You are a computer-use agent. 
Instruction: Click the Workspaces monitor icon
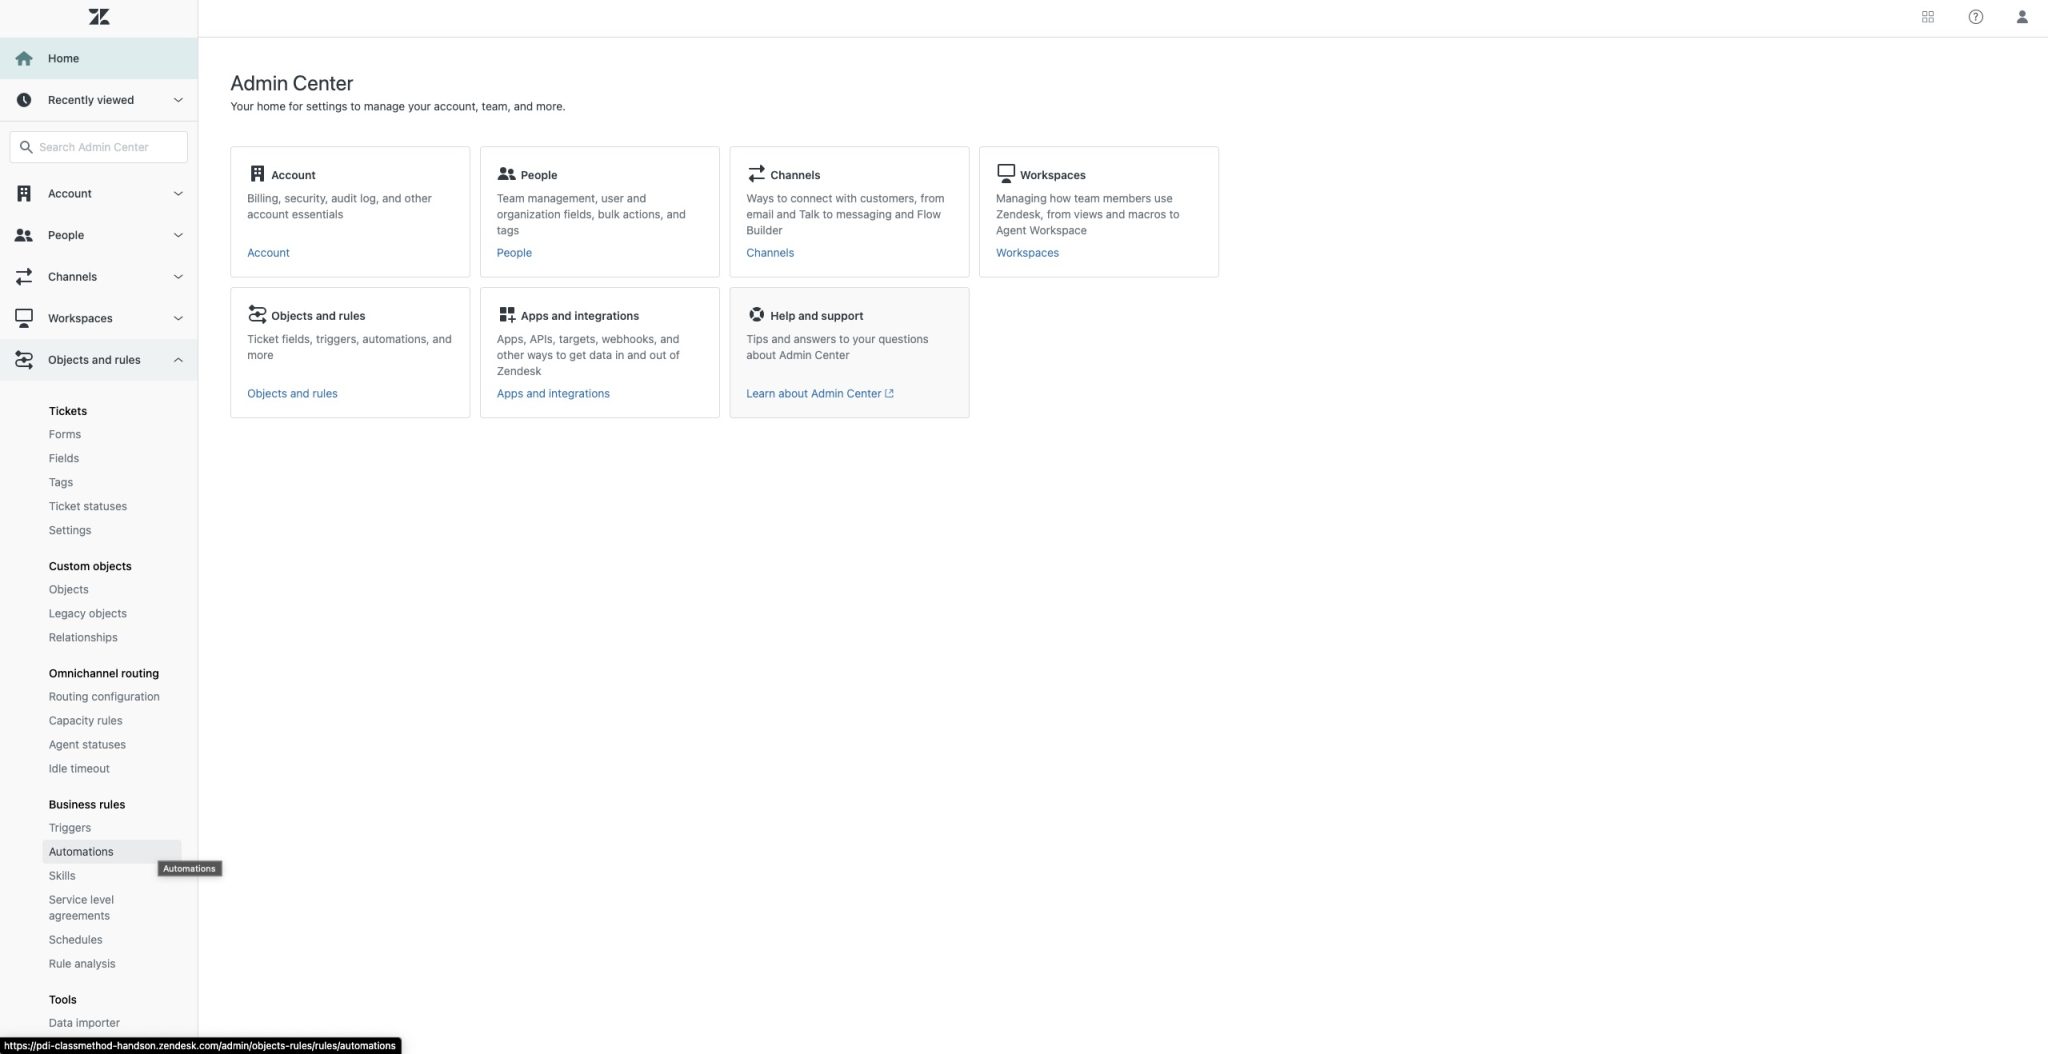click(1004, 173)
